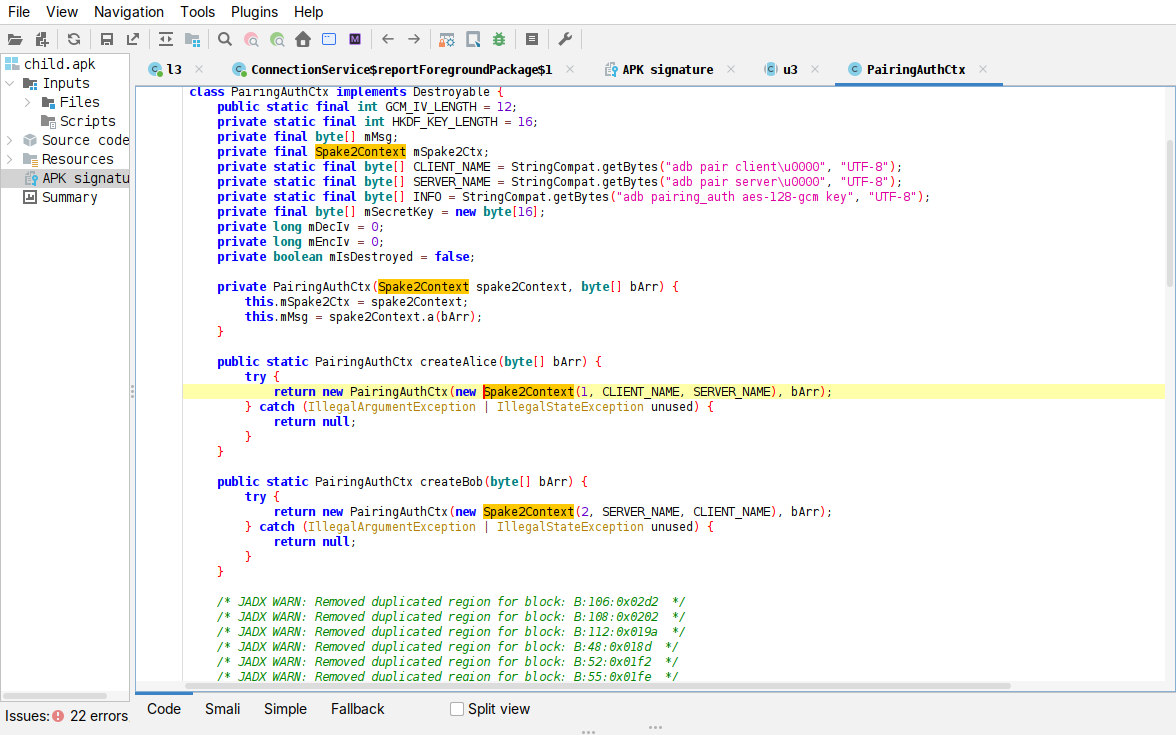Click the Export project icon
The width and height of the screenshot is (1176, 735).
coord(133,40)
